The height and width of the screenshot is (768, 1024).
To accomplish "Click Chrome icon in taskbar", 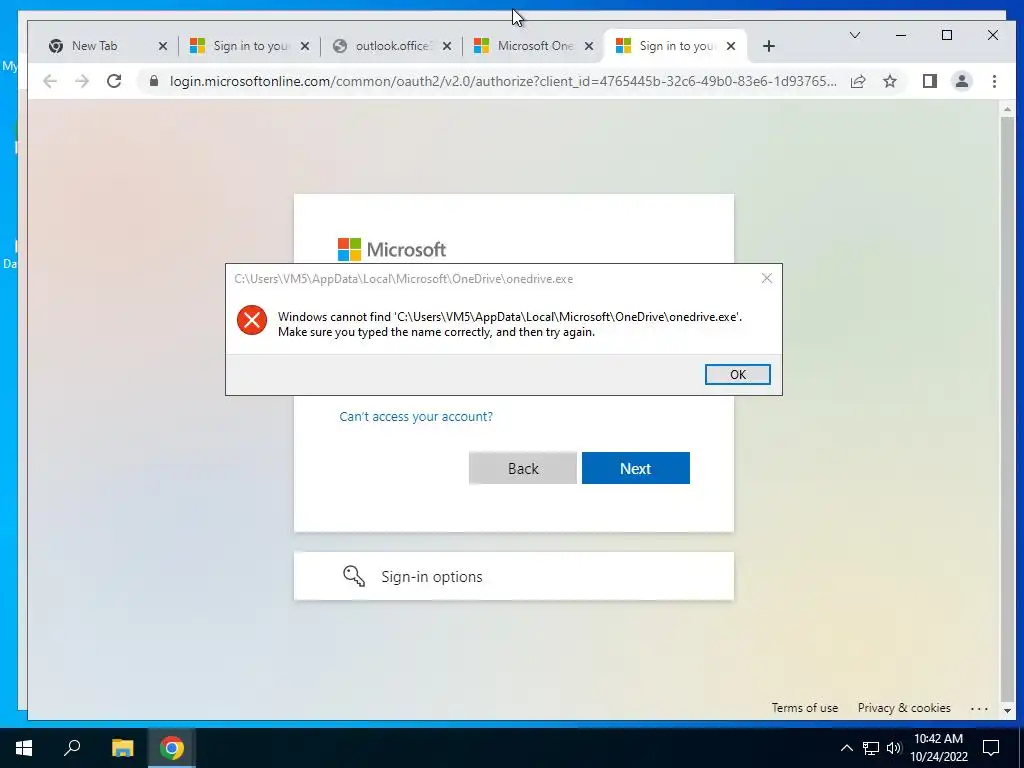I will click(x=172, y=748).
